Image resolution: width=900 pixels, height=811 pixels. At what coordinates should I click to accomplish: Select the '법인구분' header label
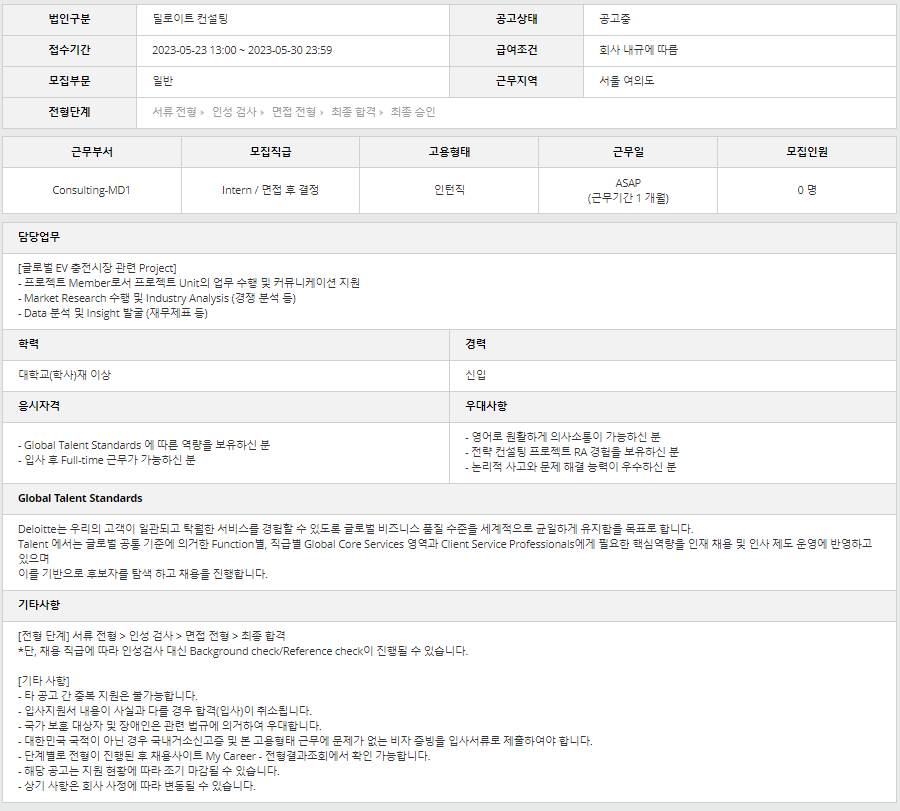[69, 19]
